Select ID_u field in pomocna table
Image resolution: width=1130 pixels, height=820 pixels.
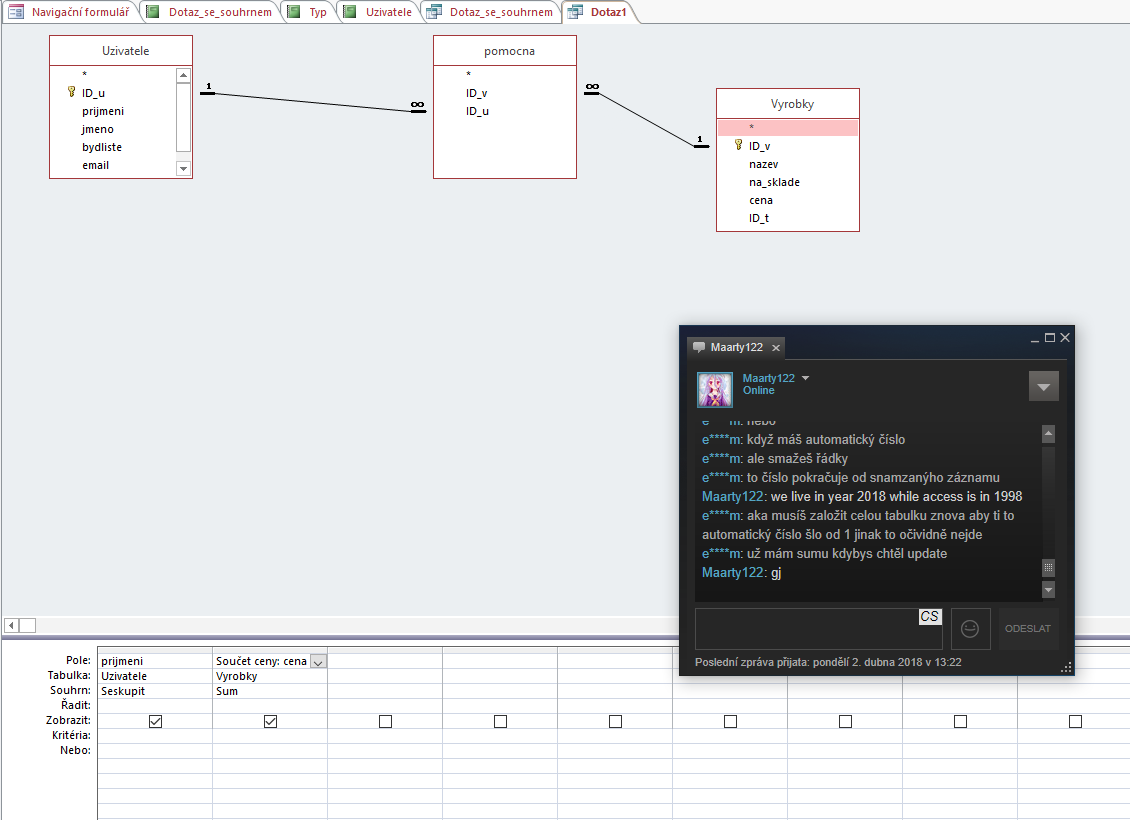[x=477, y=111]
